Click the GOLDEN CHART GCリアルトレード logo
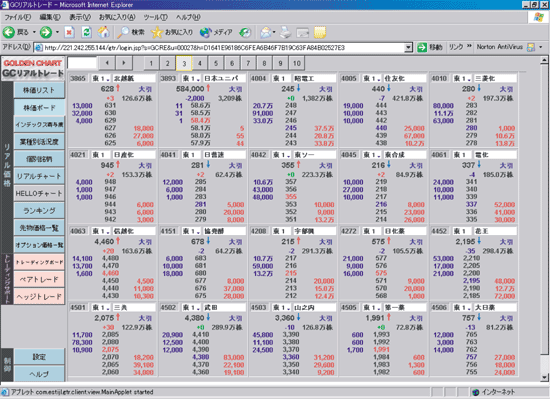This screenshot has height=399, width=550. 33,68
